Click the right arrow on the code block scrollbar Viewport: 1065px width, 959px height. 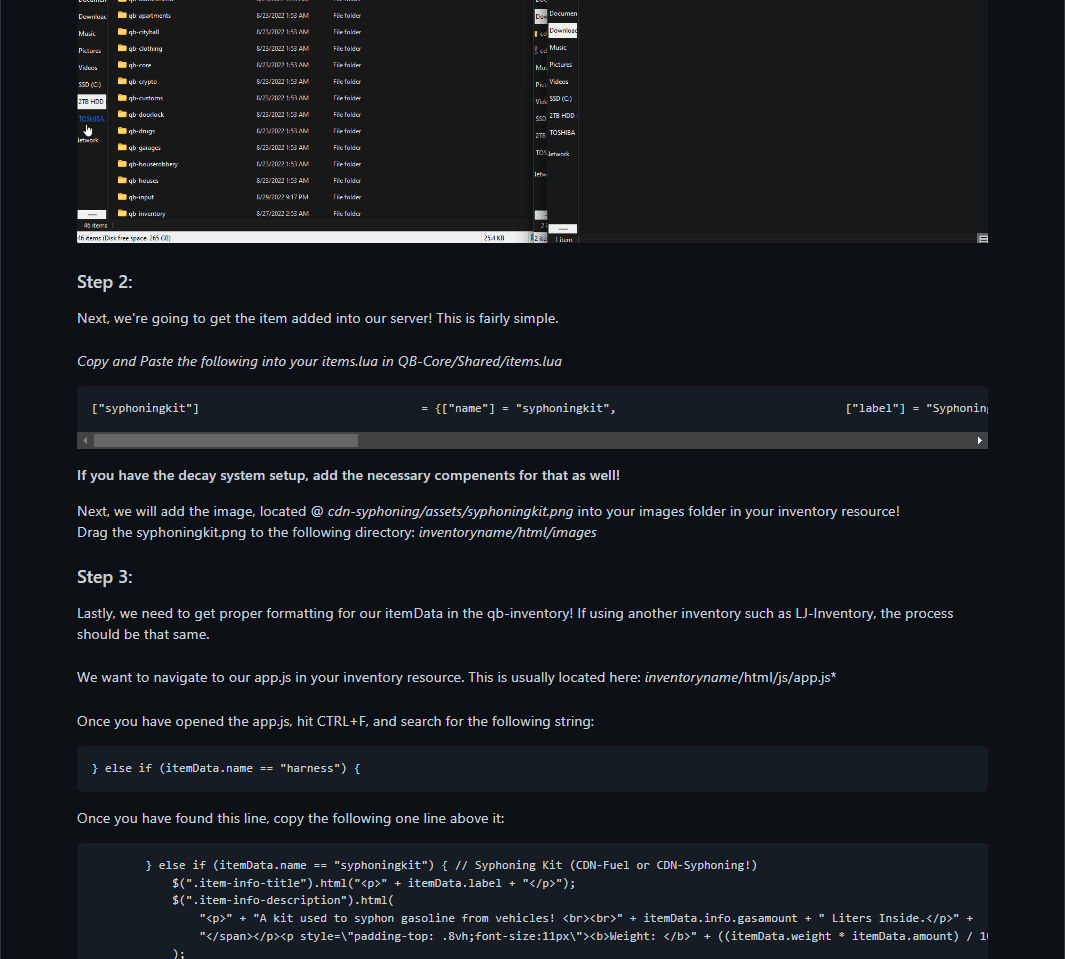pyautogui.click(x=979, y=440)
